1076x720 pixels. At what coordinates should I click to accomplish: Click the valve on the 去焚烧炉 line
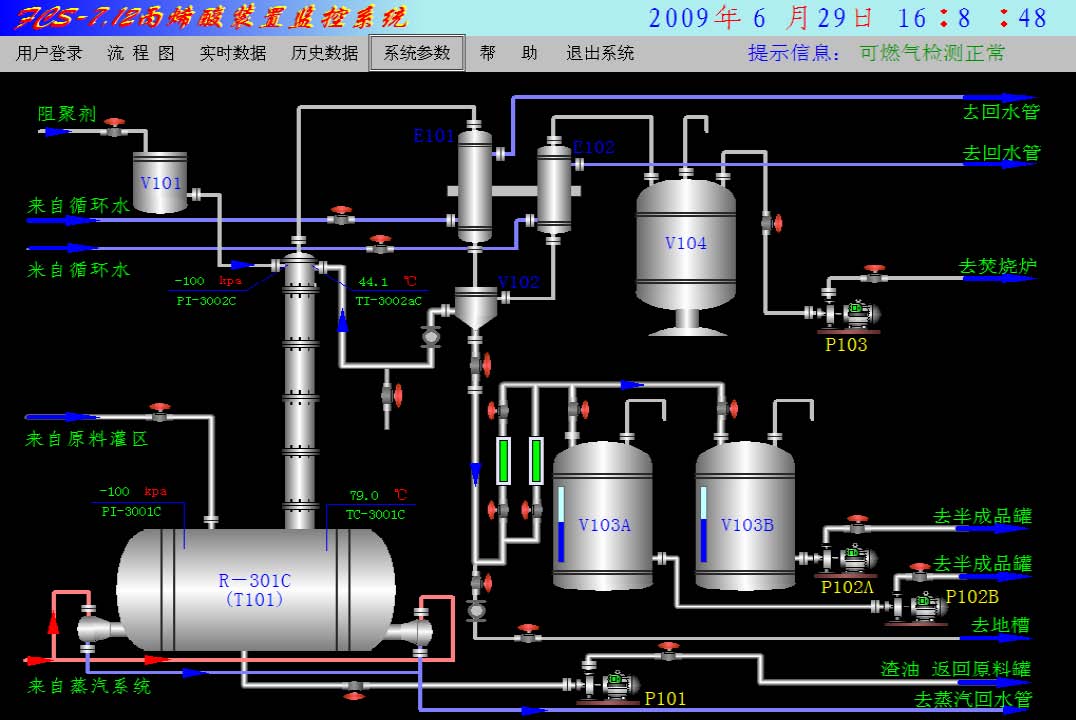(874, 274)
